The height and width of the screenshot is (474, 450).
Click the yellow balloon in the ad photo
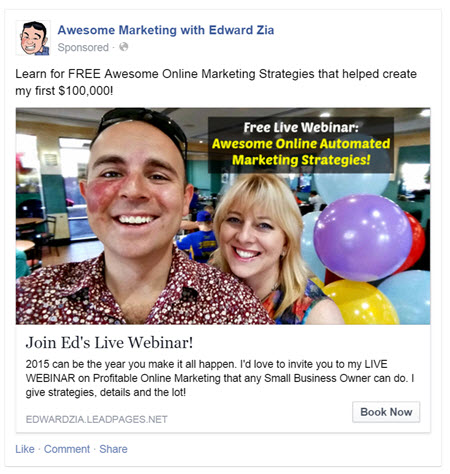pos(362,302)
